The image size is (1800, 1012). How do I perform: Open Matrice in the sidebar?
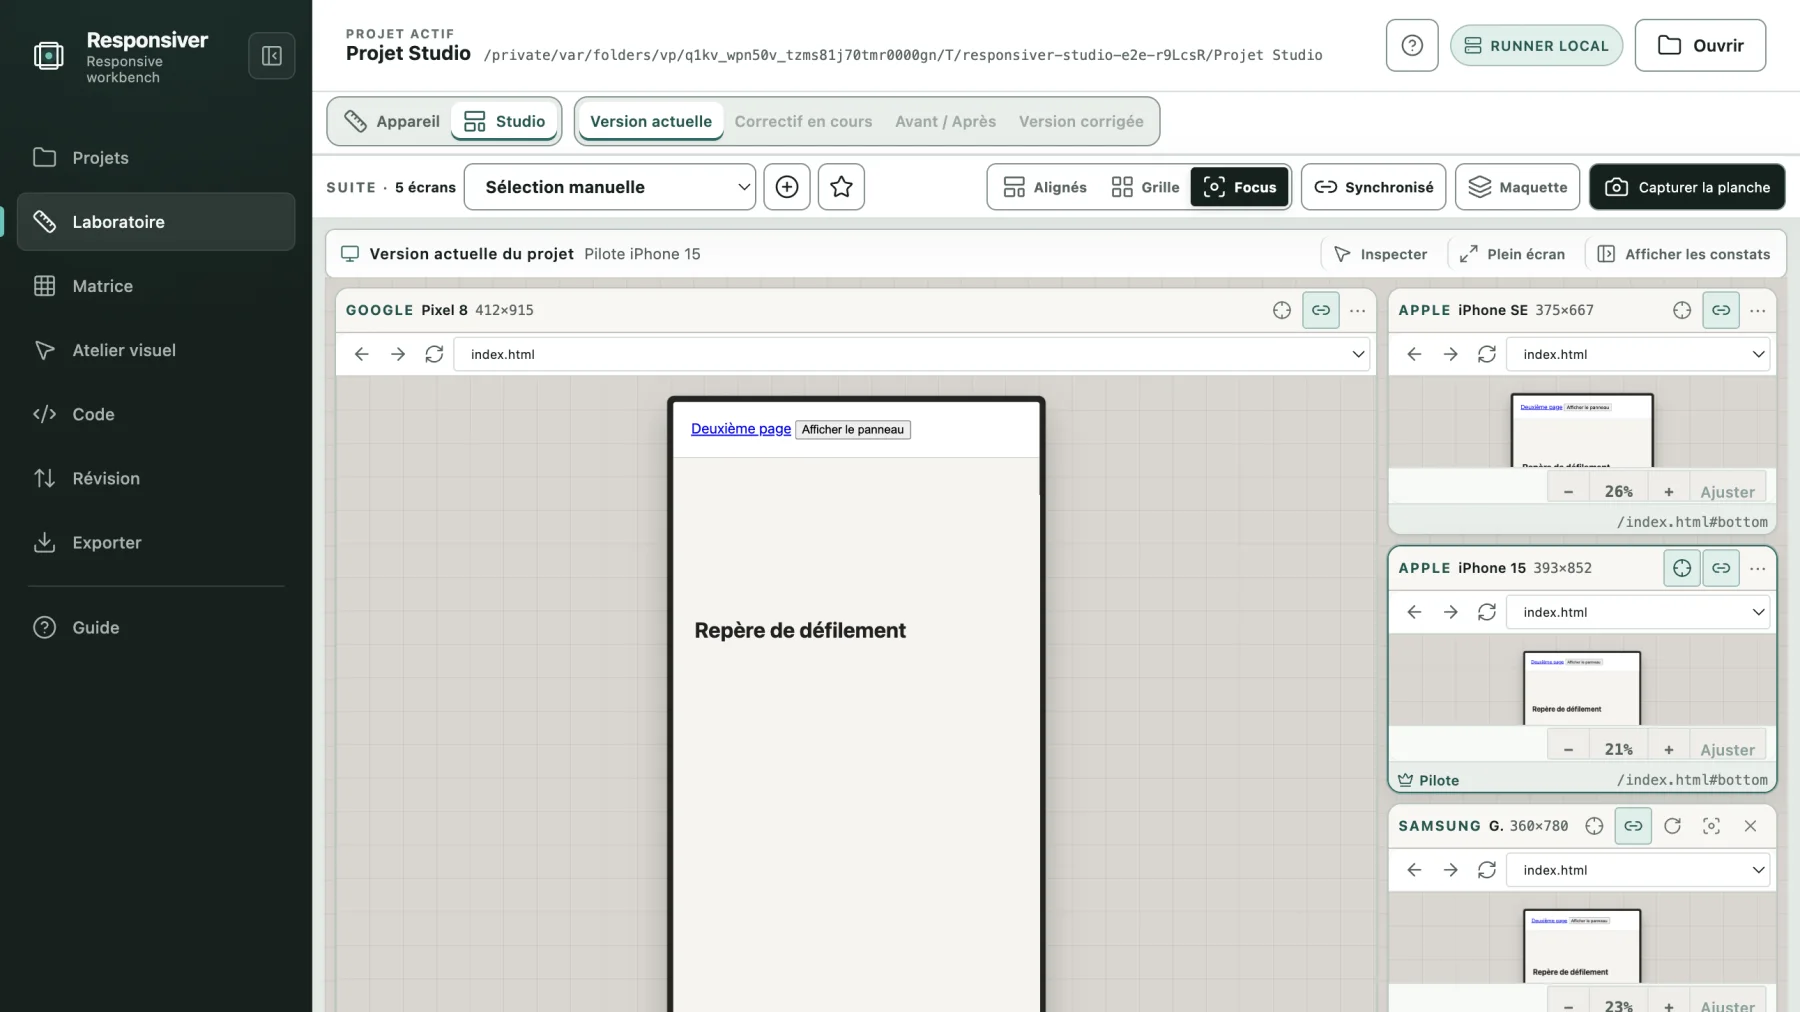pyautogui.click(x=156, y=286)
